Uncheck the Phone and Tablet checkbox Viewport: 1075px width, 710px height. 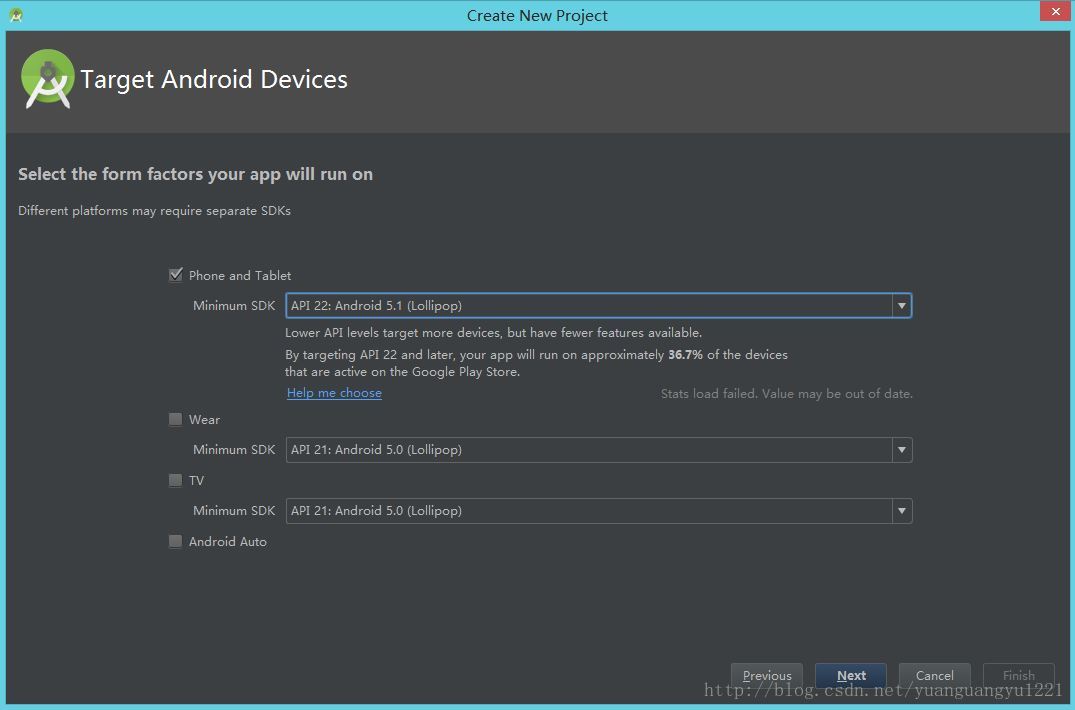point(176,275)
